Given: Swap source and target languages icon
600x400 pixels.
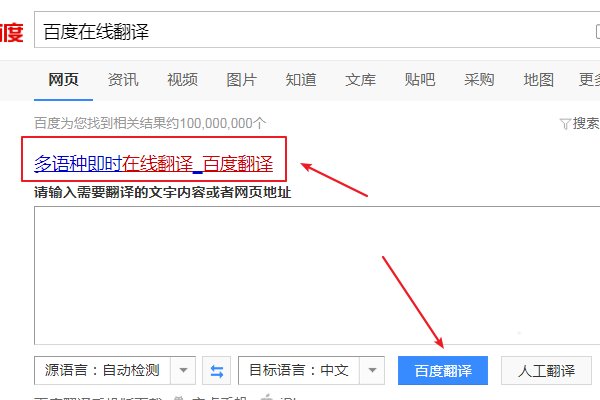Looking at the screenshot, I should click(217, 371).
